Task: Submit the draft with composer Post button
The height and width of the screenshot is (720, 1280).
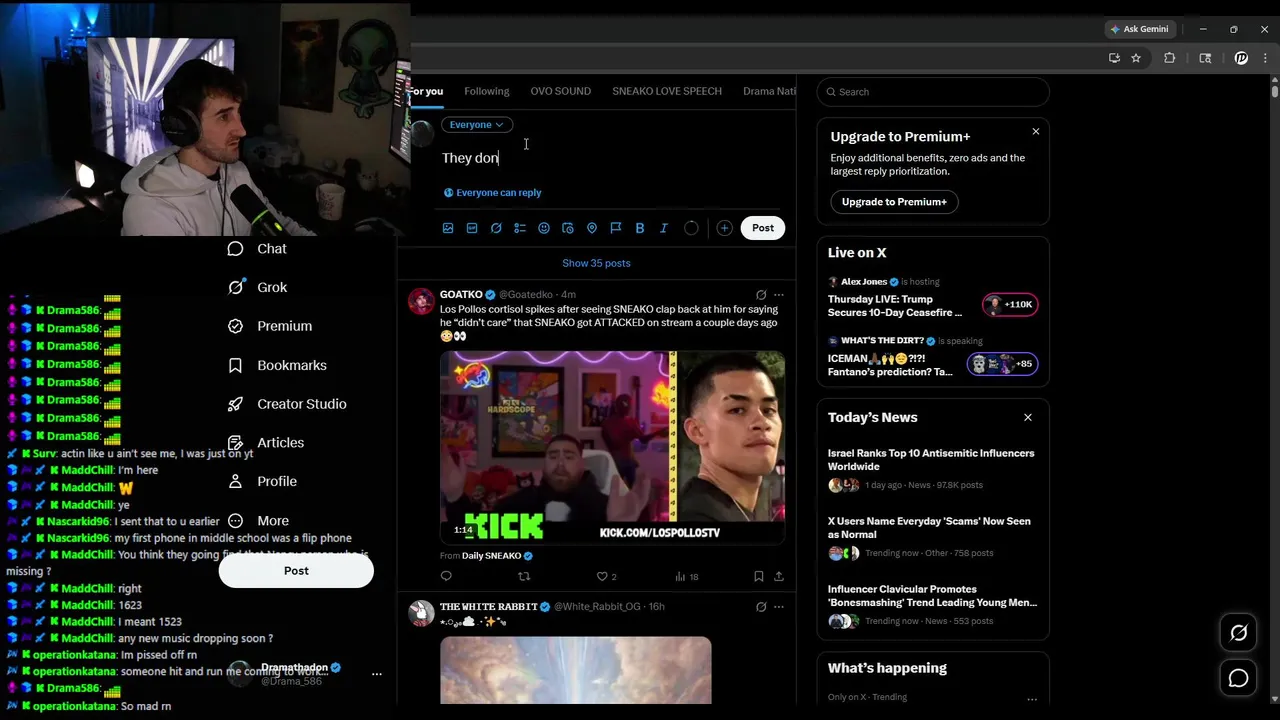Action: [763, 228]
